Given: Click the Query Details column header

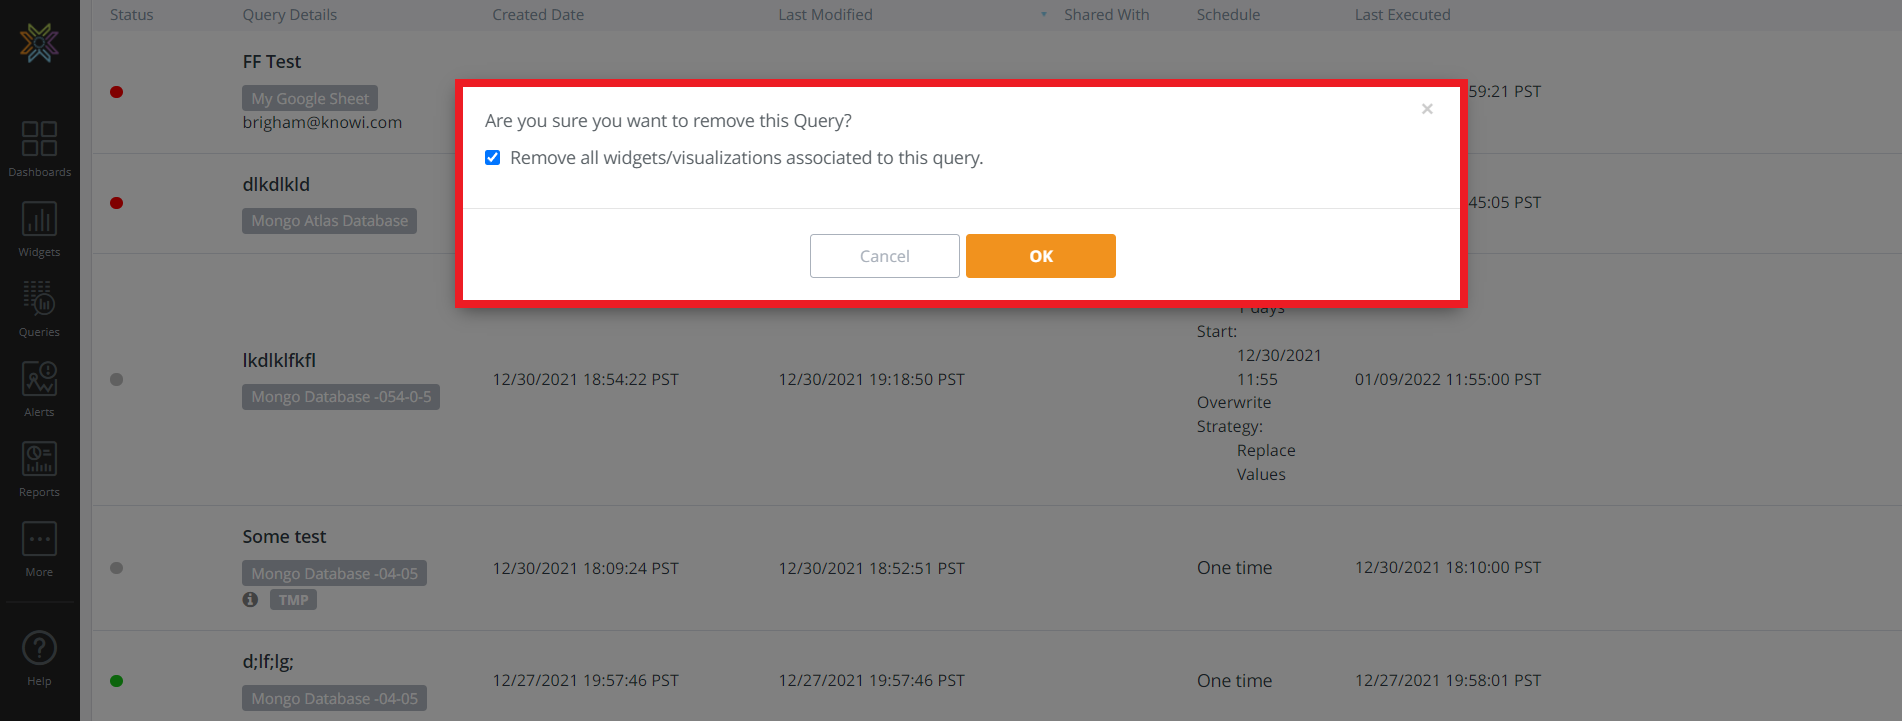Looking at the screenshot, I should [289, 15].
